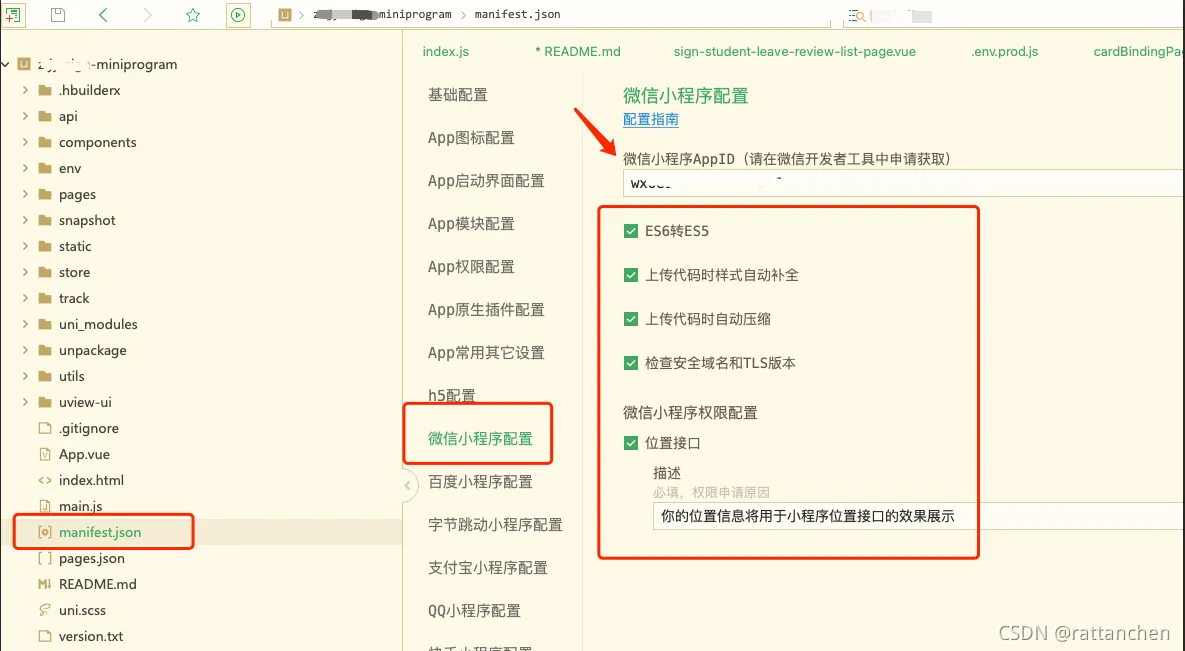Open the App权限配置 section
This screenshot has width=1185, height=651.
pos(471,267)
